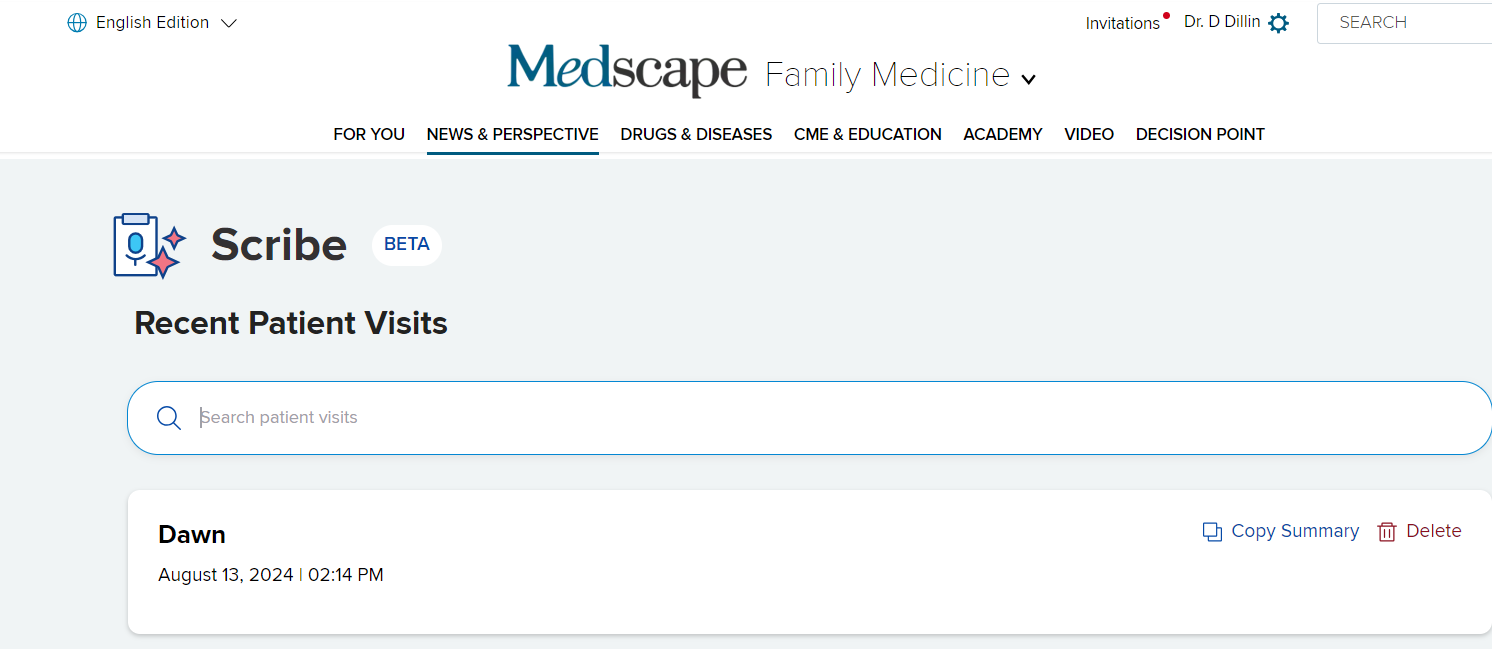Click the Search patient visits field

[x=800, y=418]
